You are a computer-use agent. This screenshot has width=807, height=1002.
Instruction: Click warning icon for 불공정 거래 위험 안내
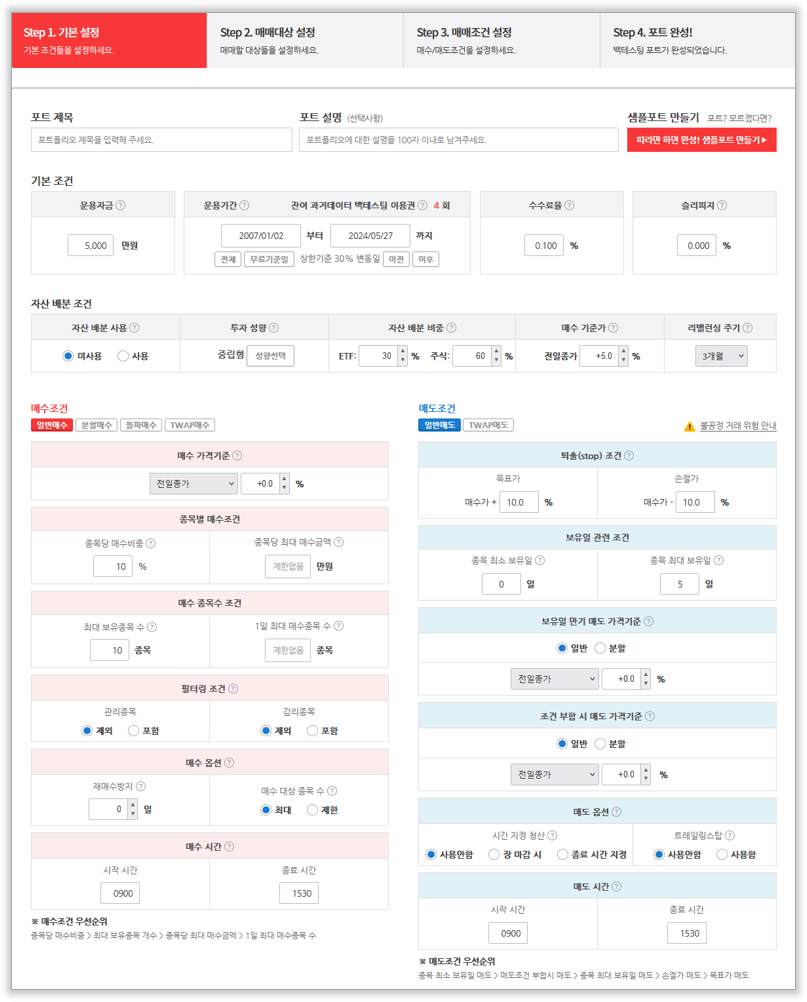[689, 426]
